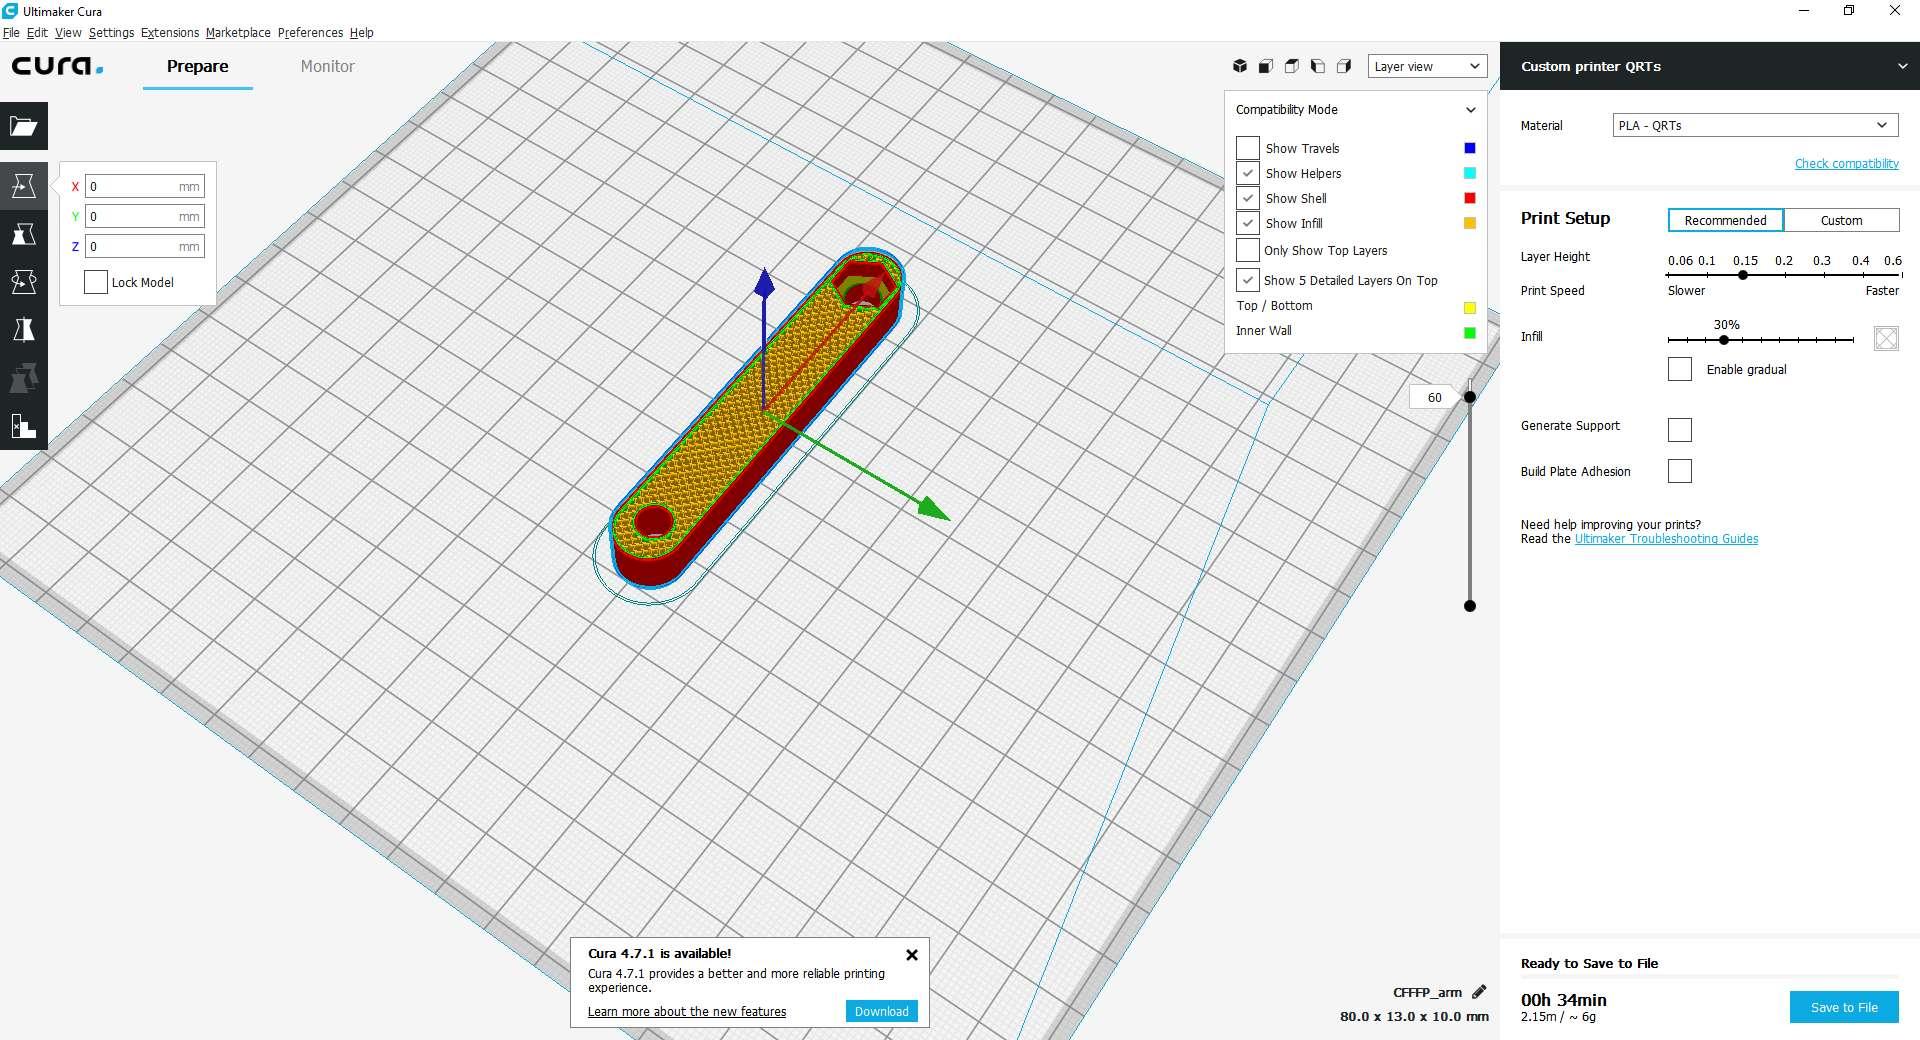This screenshot has height=1040, width=1920.
Task: Uncheck the Show Helpers checkbox
Action: (1248, 173)
